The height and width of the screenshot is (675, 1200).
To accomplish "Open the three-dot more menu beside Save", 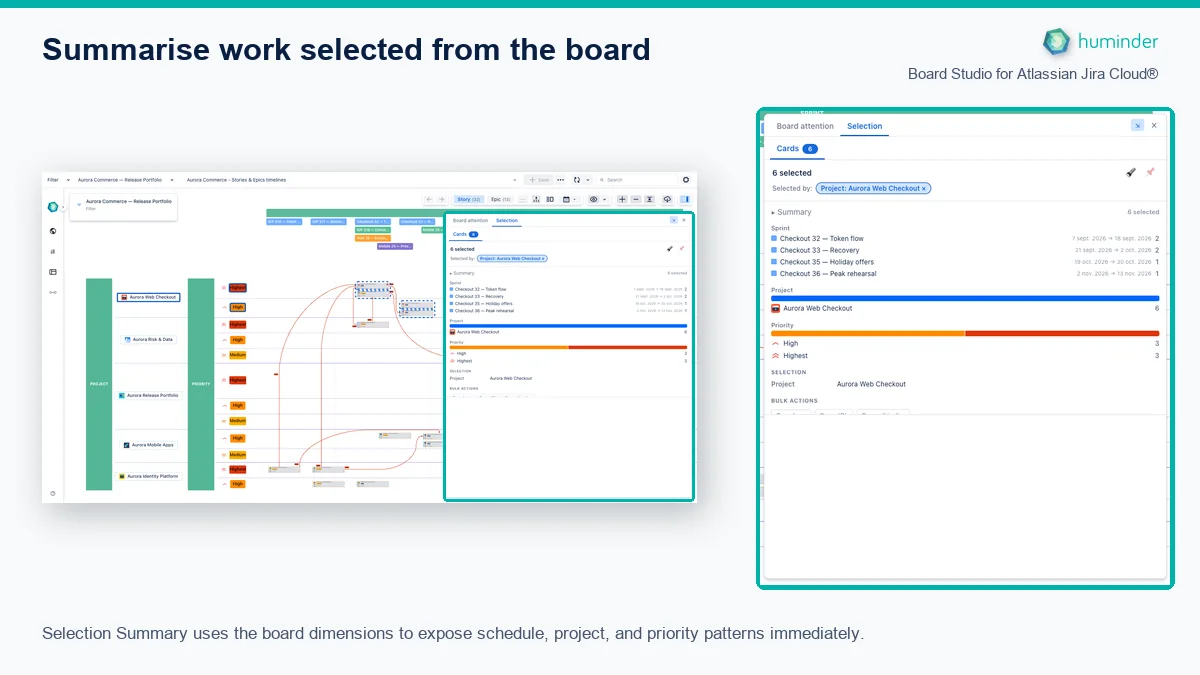I will [560, 180].
